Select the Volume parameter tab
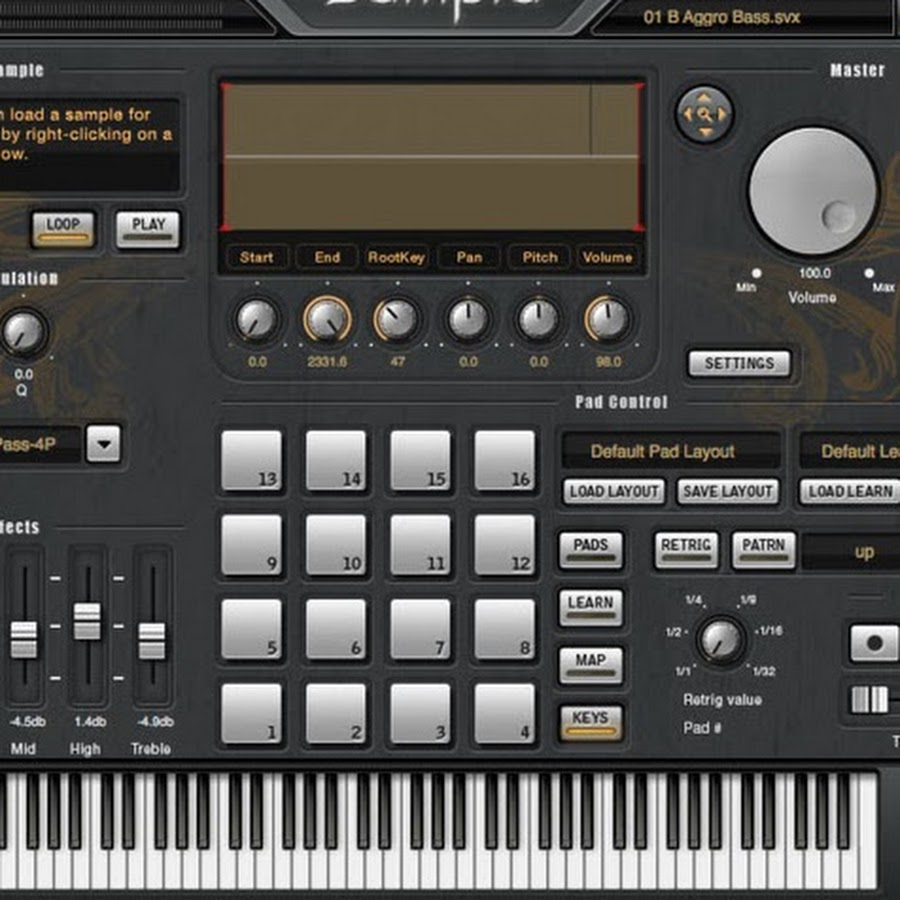This screenshot has width=900, height=900. (608, 257)
